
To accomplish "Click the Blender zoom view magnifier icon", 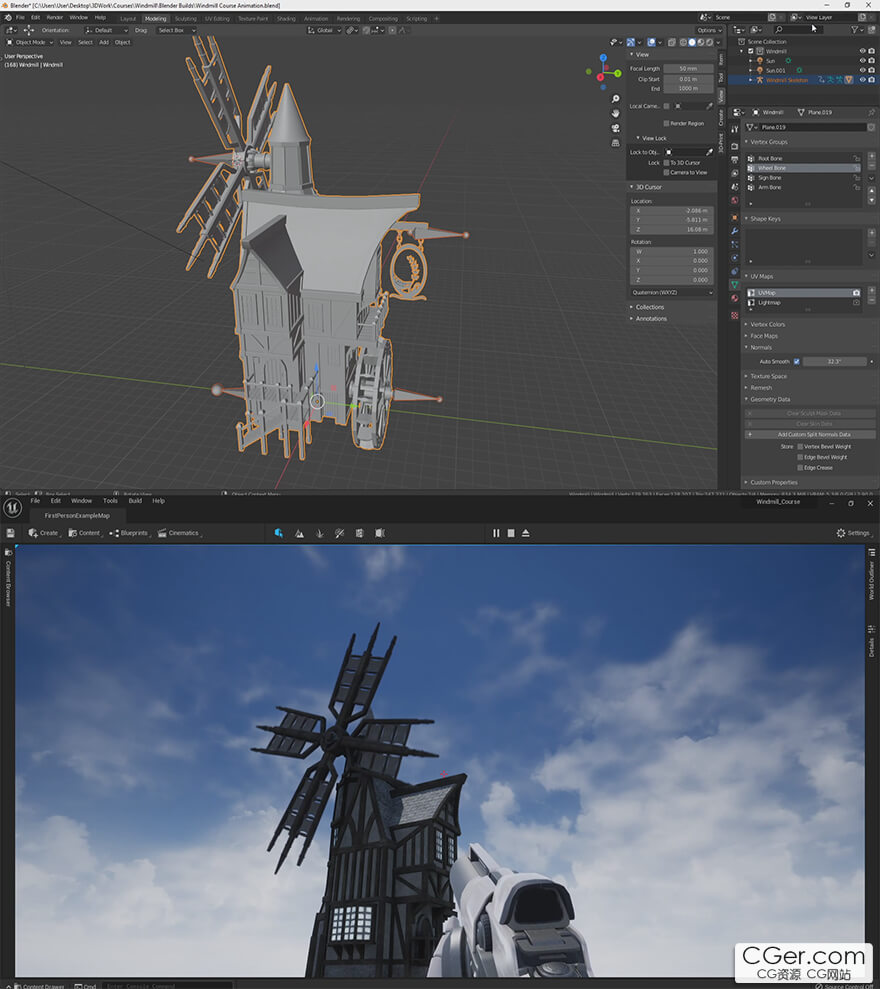I will click(615, 98).
